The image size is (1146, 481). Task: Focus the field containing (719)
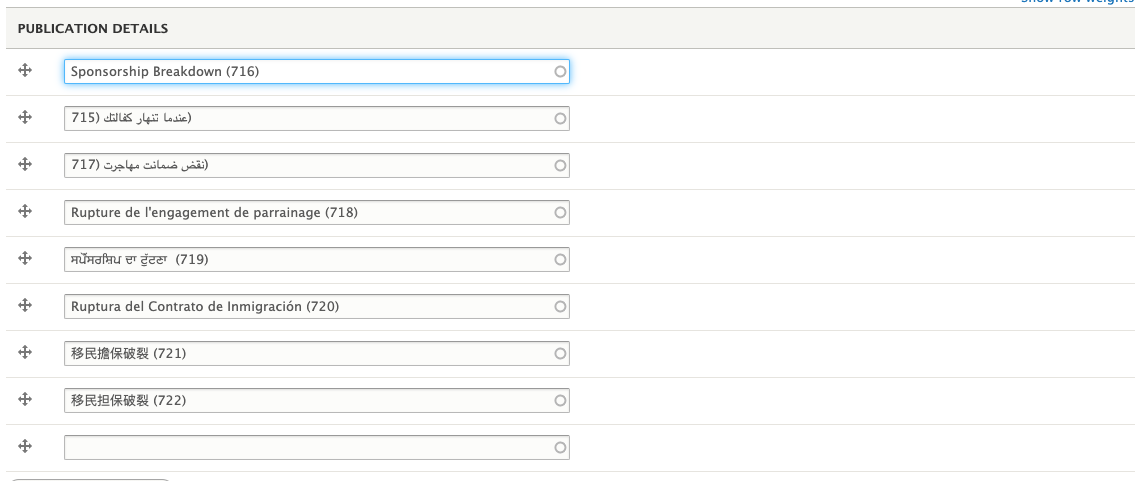[316, 260]
